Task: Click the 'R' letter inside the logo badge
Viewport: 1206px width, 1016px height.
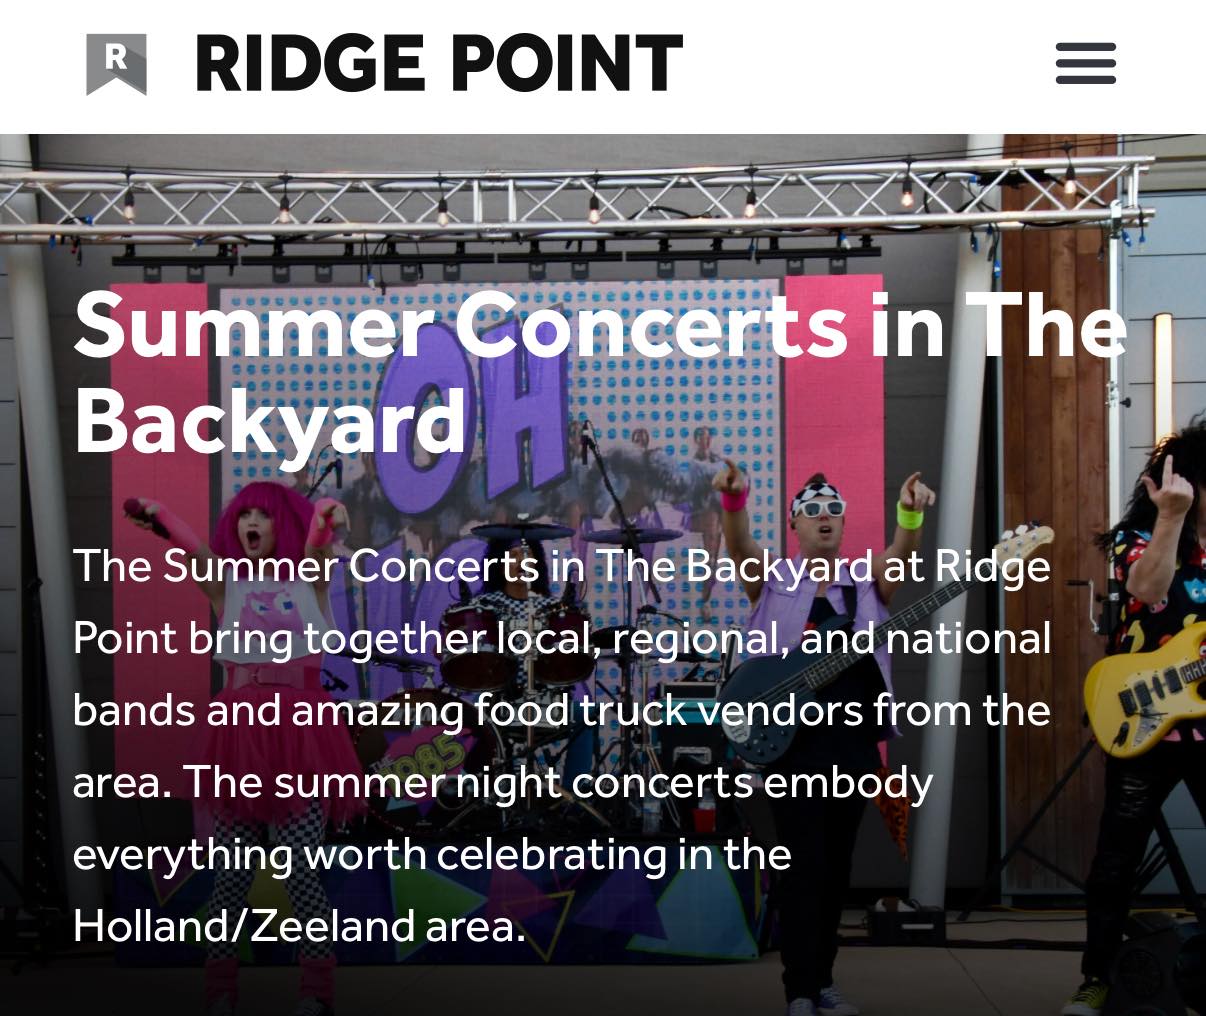Action: click(x=116, y=58)
